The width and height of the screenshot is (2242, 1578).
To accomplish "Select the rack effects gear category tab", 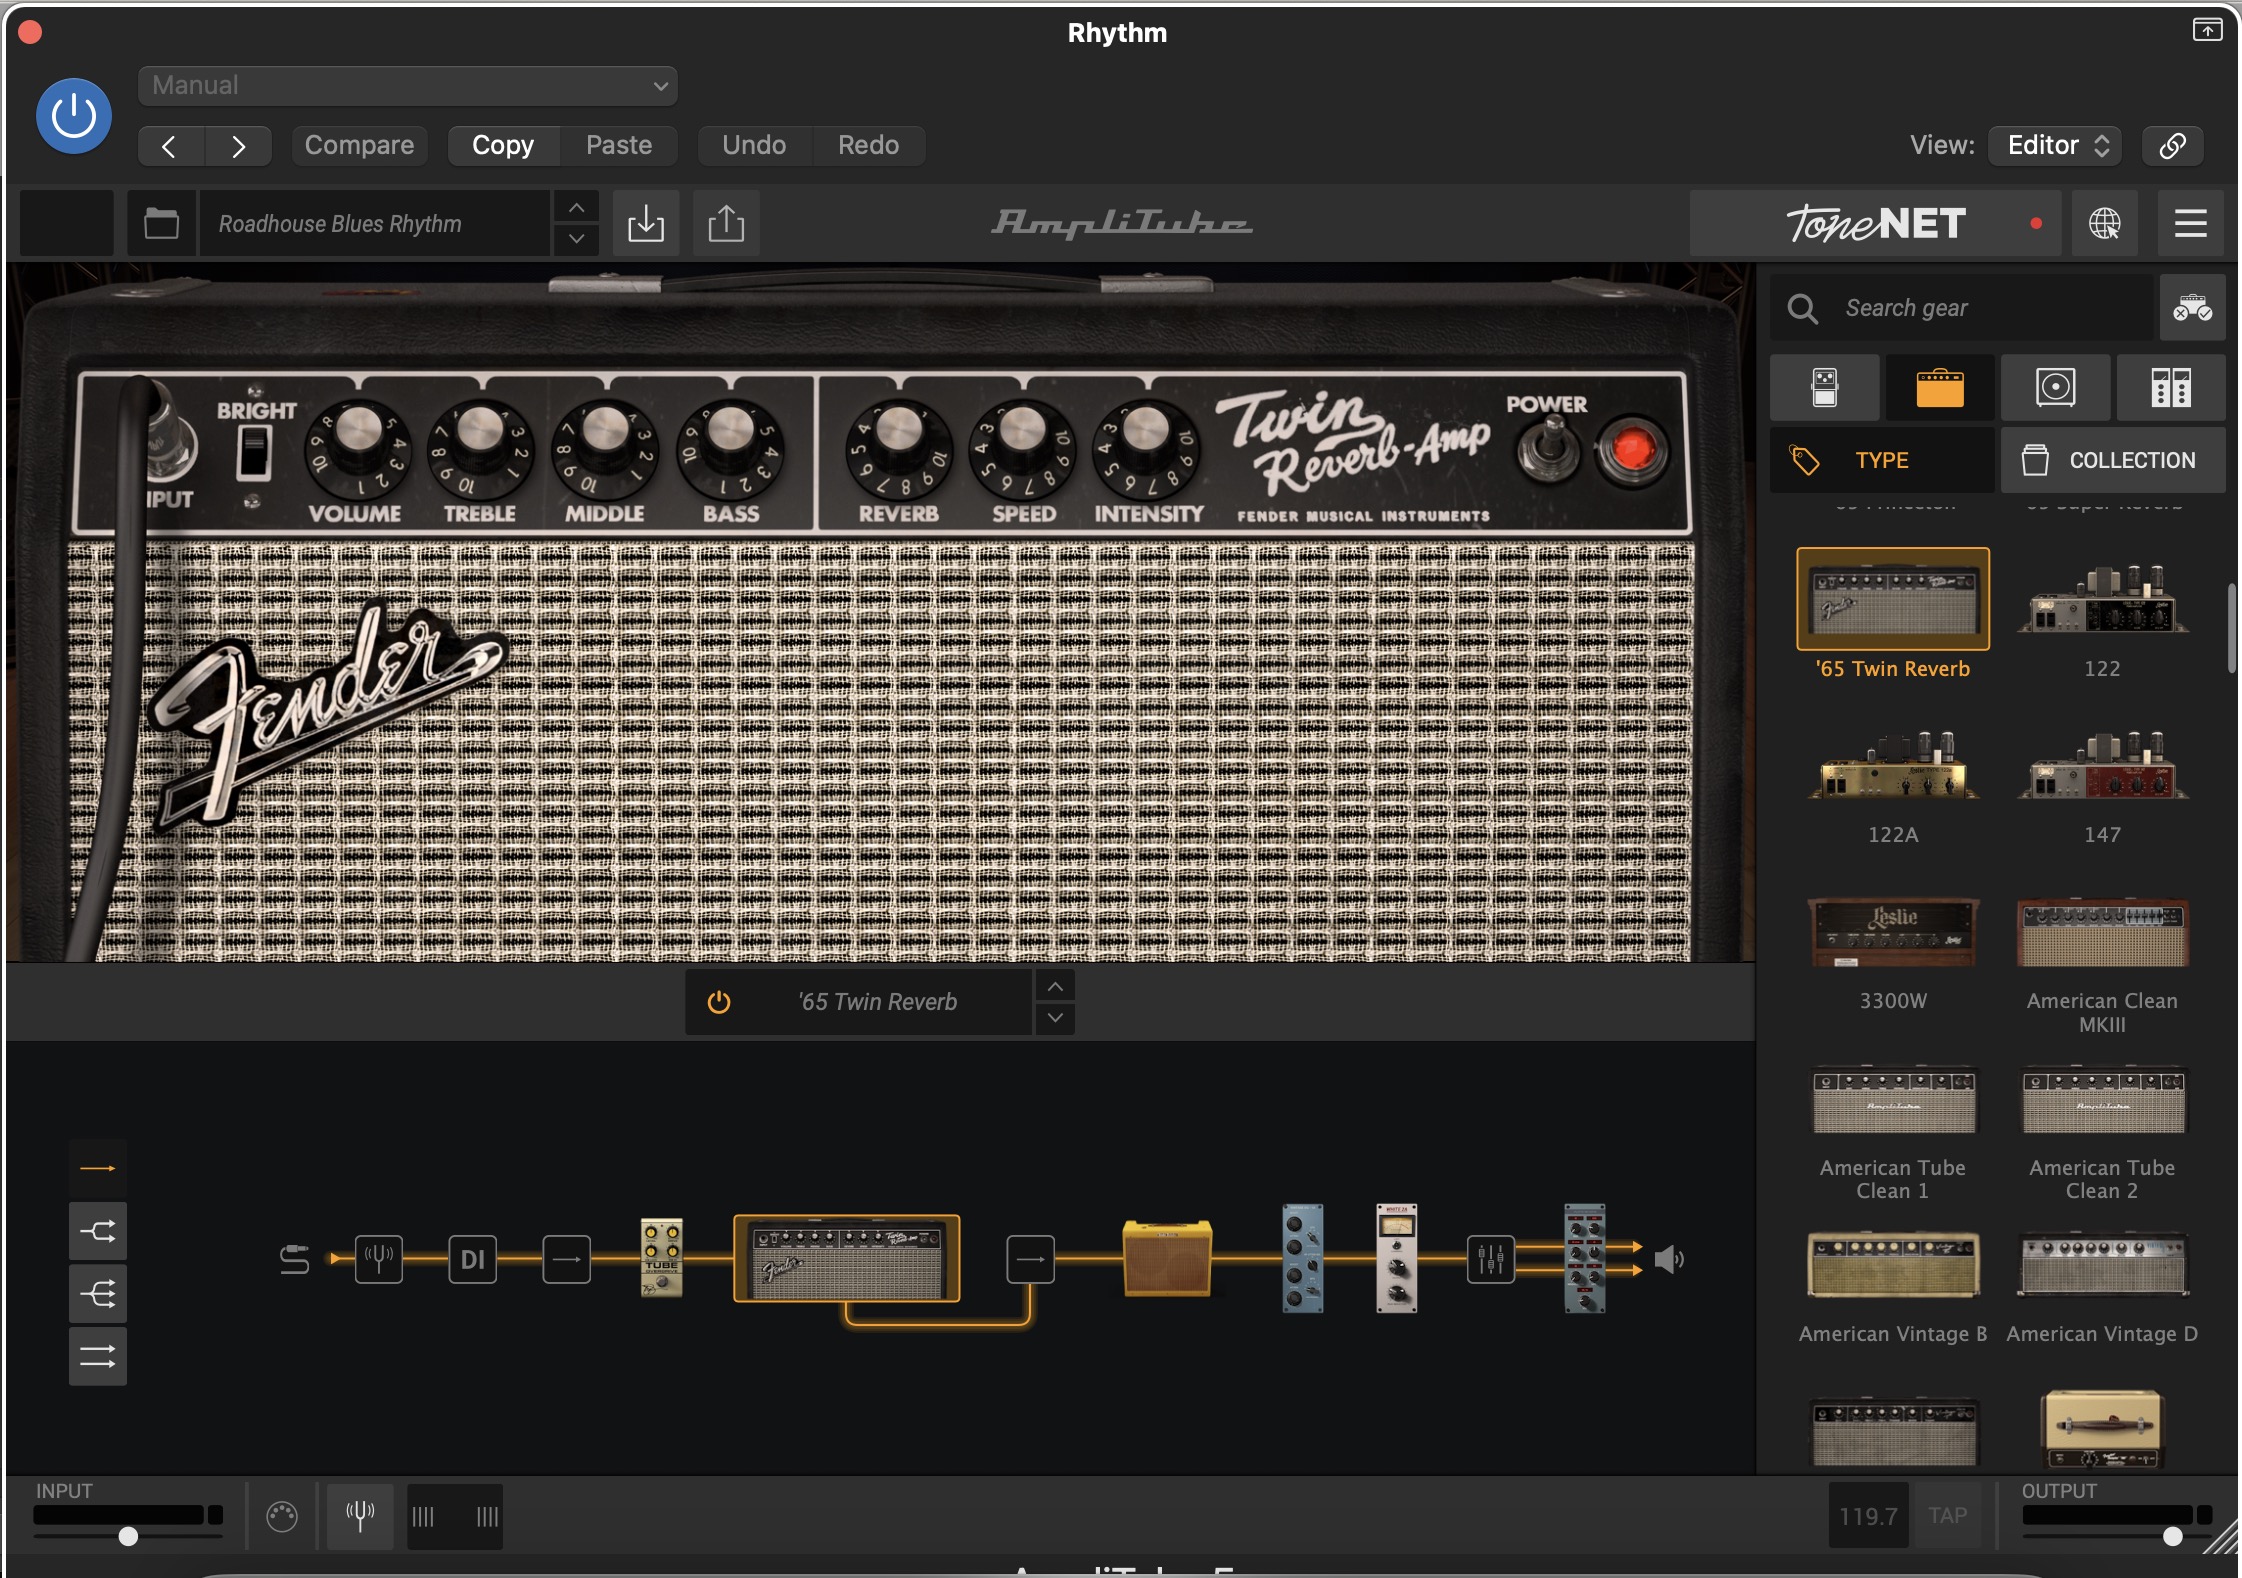I will click(2171, 388).
